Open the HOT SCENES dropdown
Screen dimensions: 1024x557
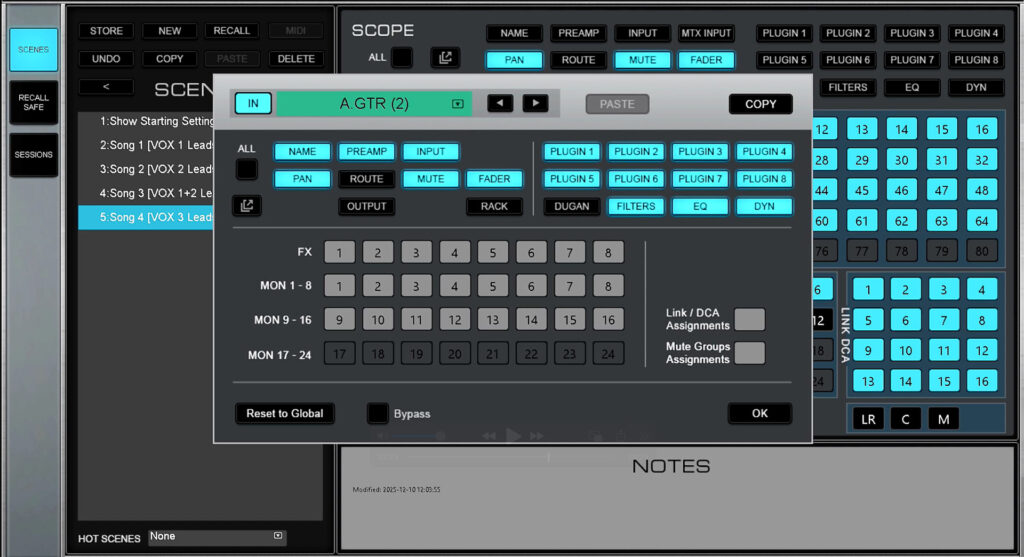pos(216,536)
